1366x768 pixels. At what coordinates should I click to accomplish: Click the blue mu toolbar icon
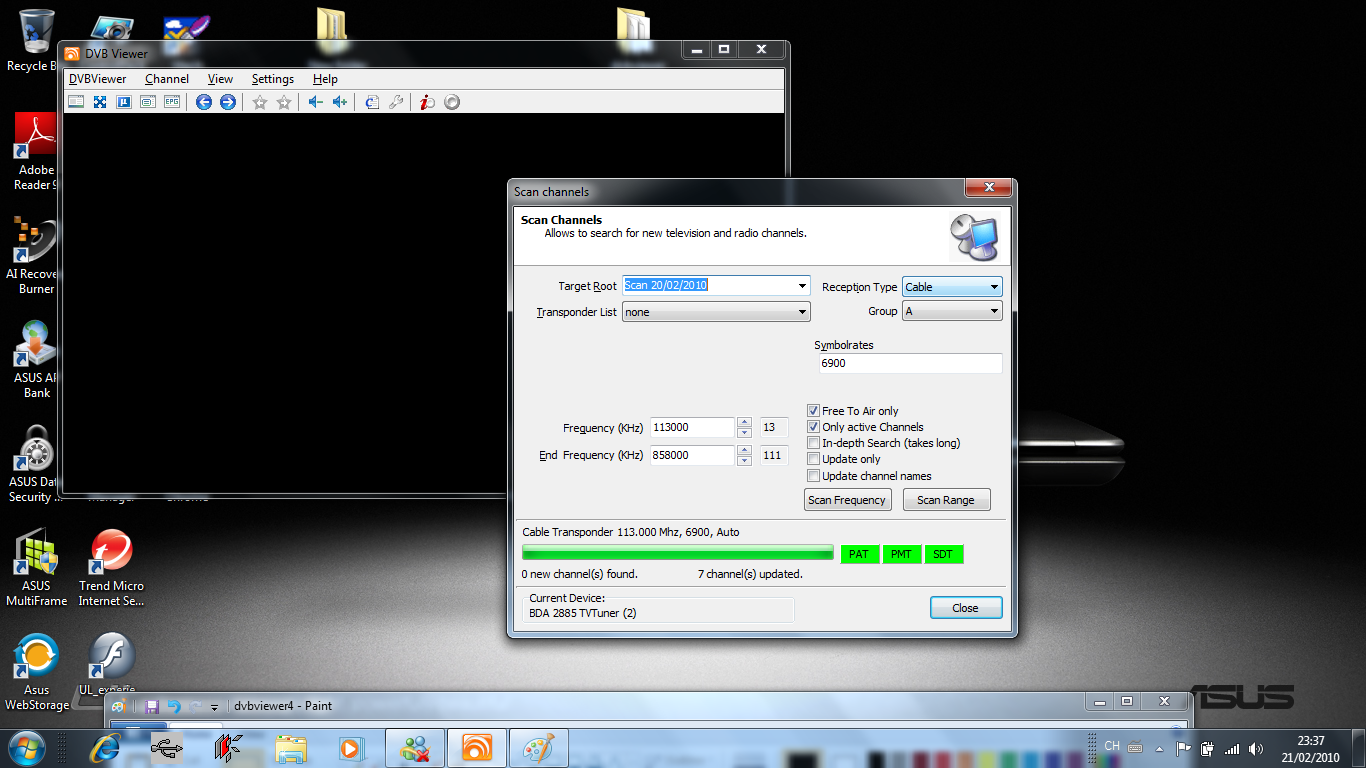124,102
